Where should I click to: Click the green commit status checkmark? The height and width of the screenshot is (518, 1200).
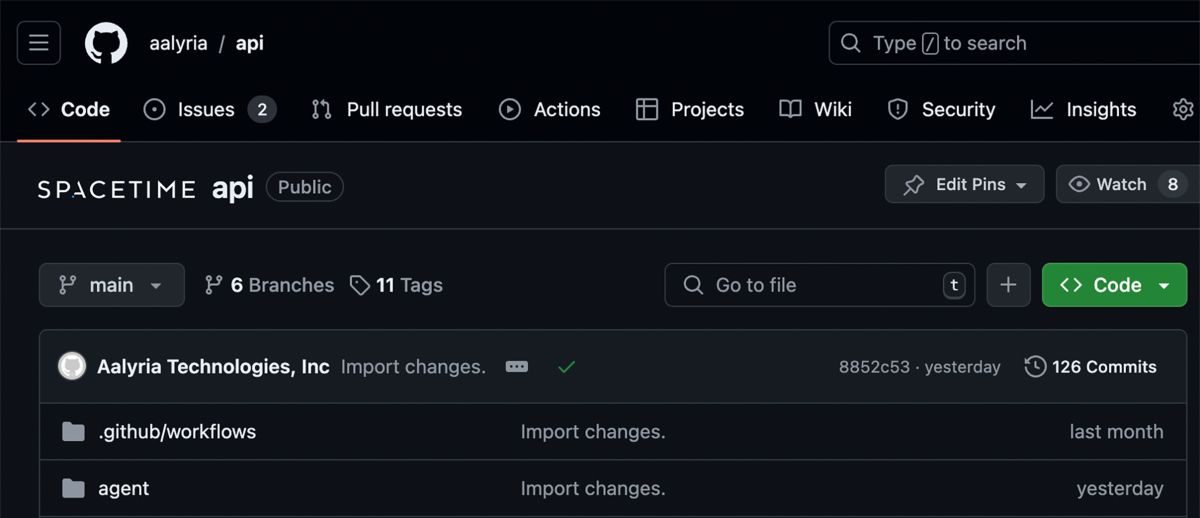tap(567, 367)
